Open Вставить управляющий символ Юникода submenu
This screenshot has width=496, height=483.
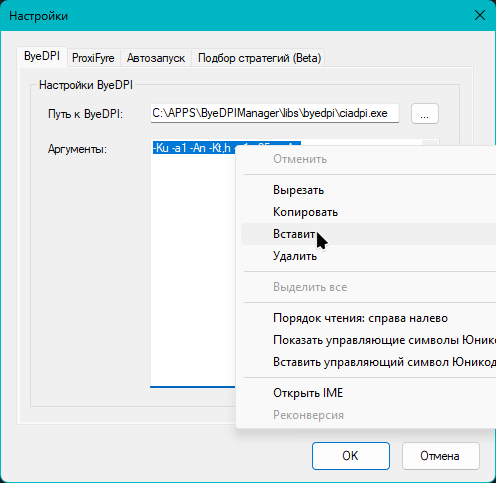368,362
